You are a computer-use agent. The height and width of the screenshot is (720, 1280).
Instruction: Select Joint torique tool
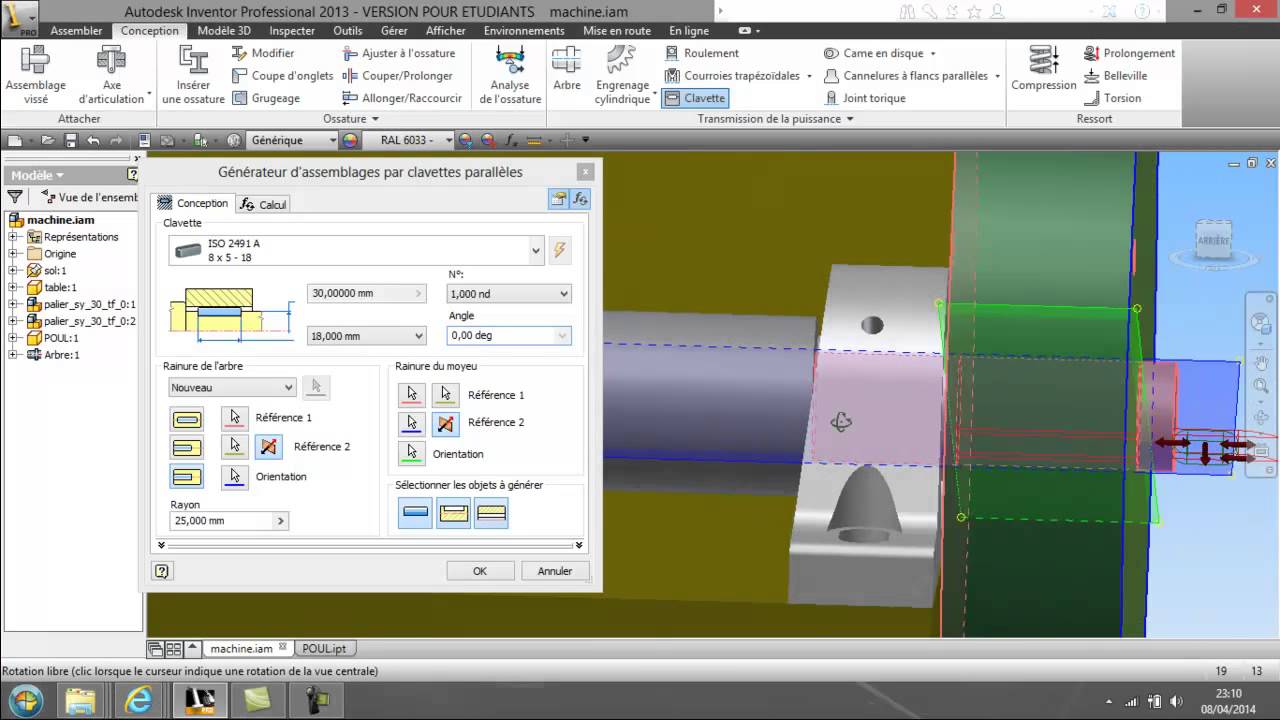click(865, 98)
